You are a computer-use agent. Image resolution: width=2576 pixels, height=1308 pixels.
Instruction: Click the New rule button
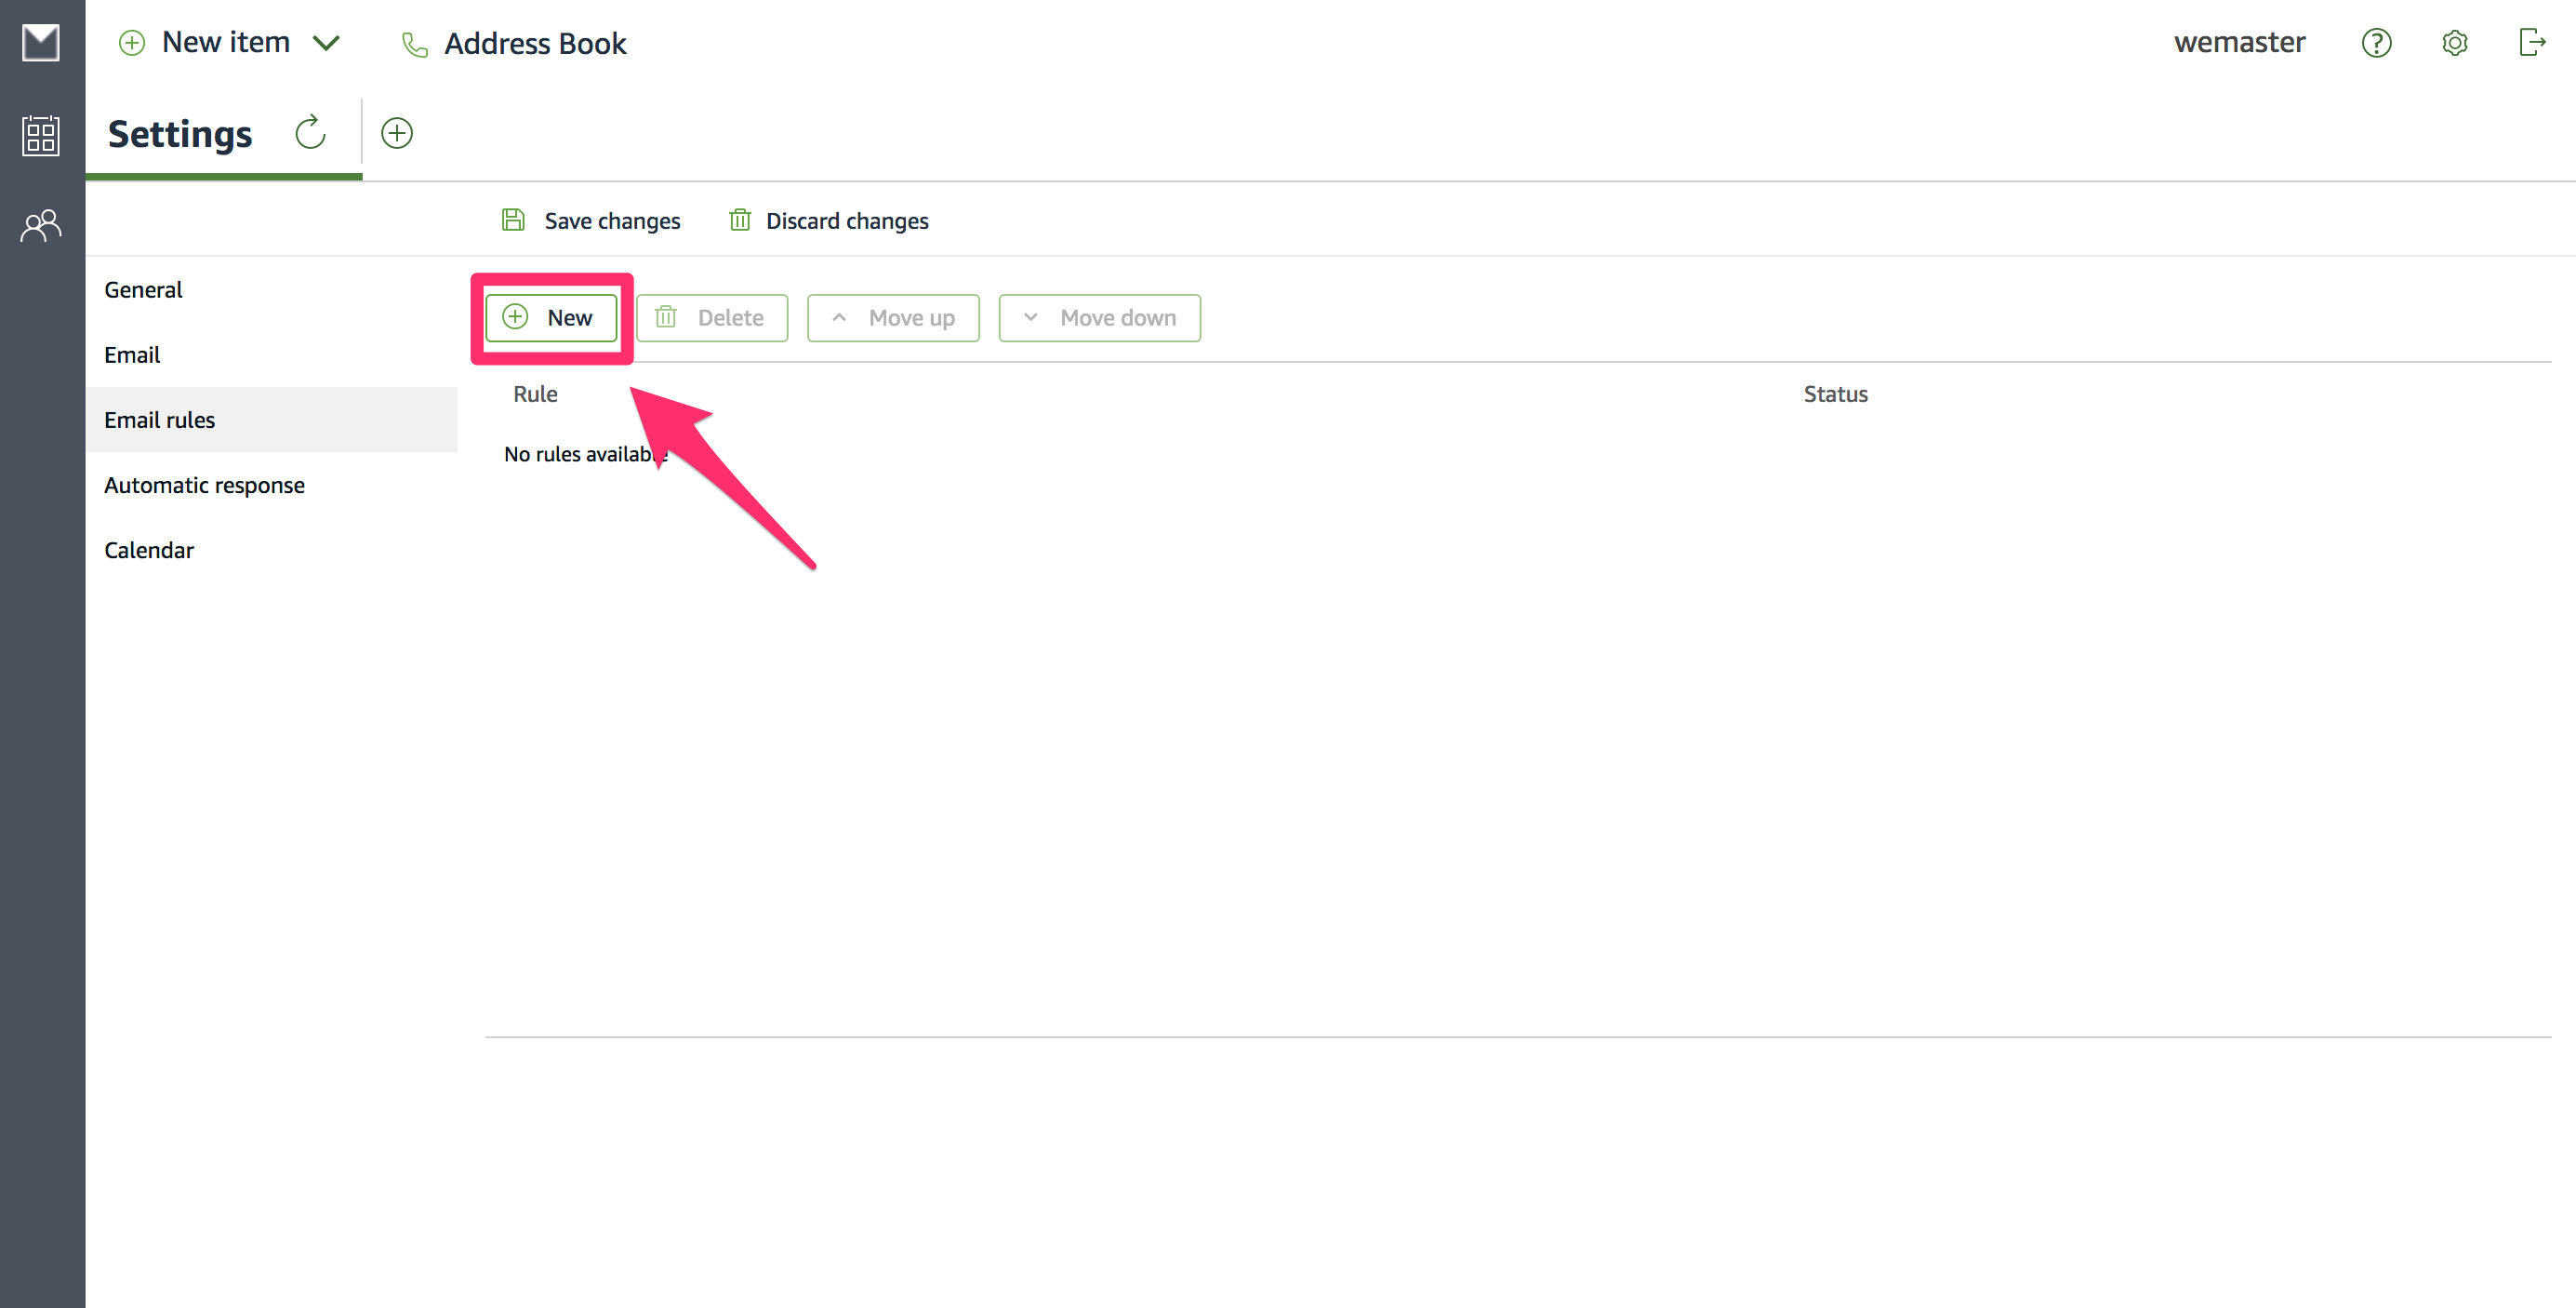551,318
